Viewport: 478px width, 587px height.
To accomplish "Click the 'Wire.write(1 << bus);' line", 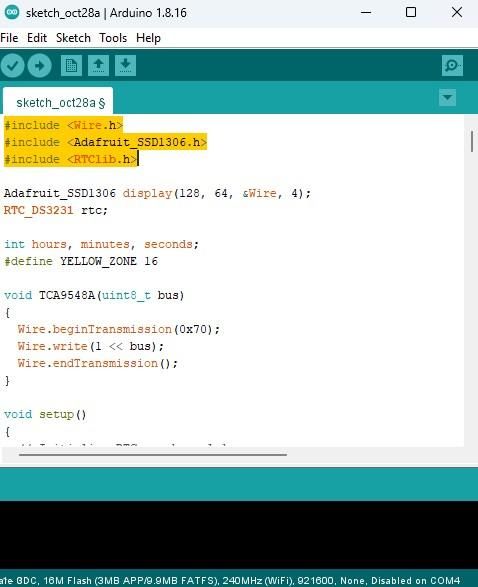I will point(91,346).
